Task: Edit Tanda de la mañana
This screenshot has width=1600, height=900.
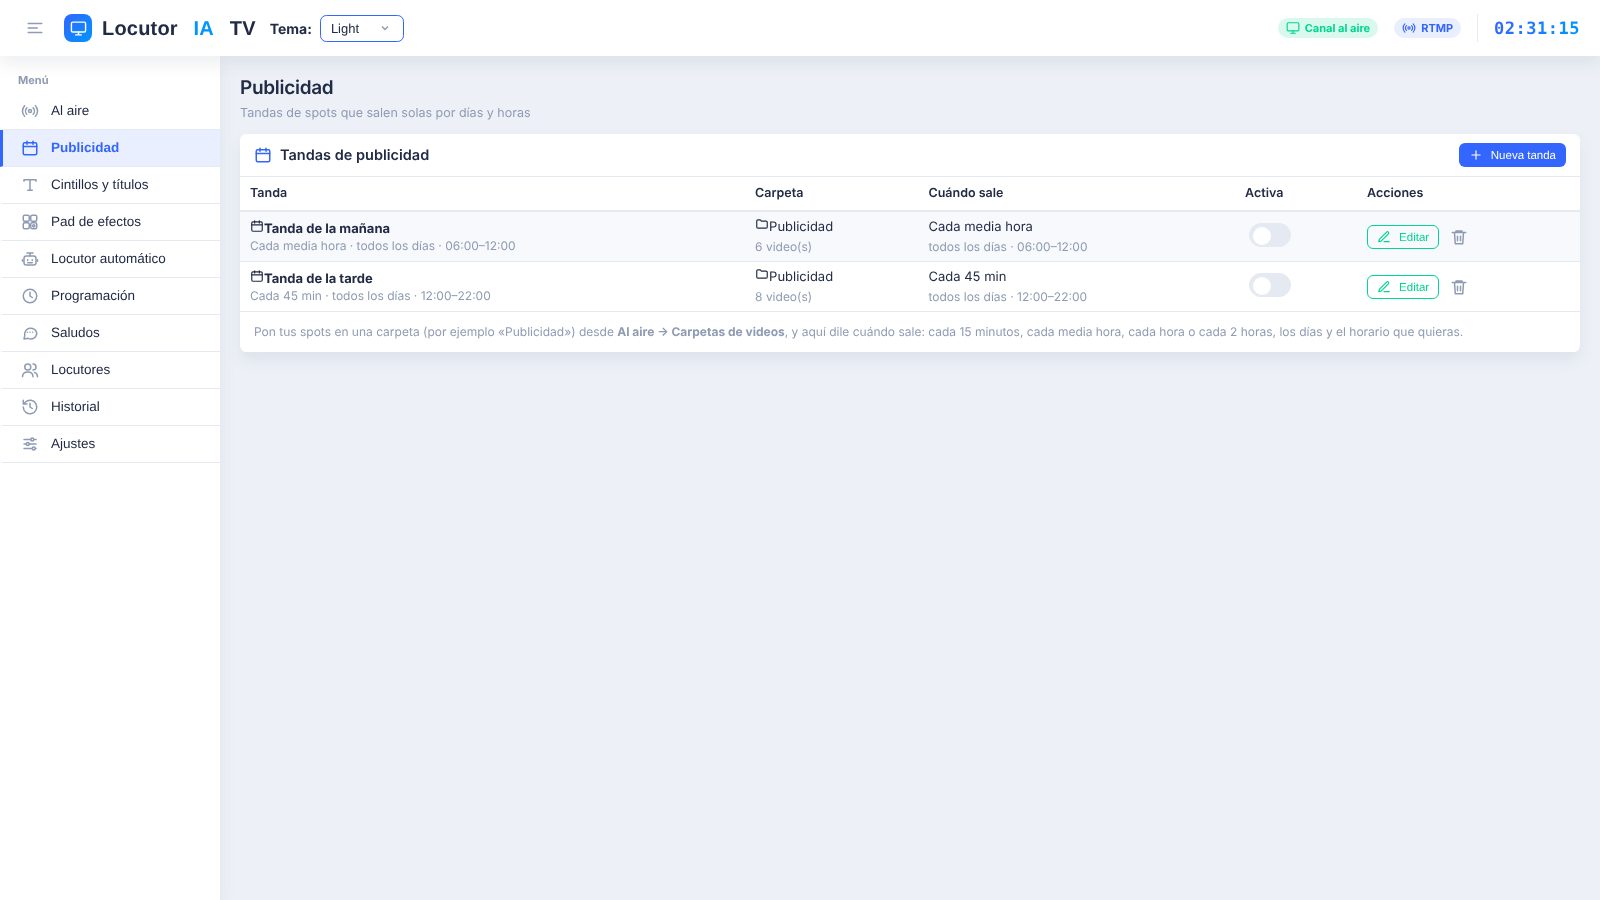Action: click(1403, 237)
